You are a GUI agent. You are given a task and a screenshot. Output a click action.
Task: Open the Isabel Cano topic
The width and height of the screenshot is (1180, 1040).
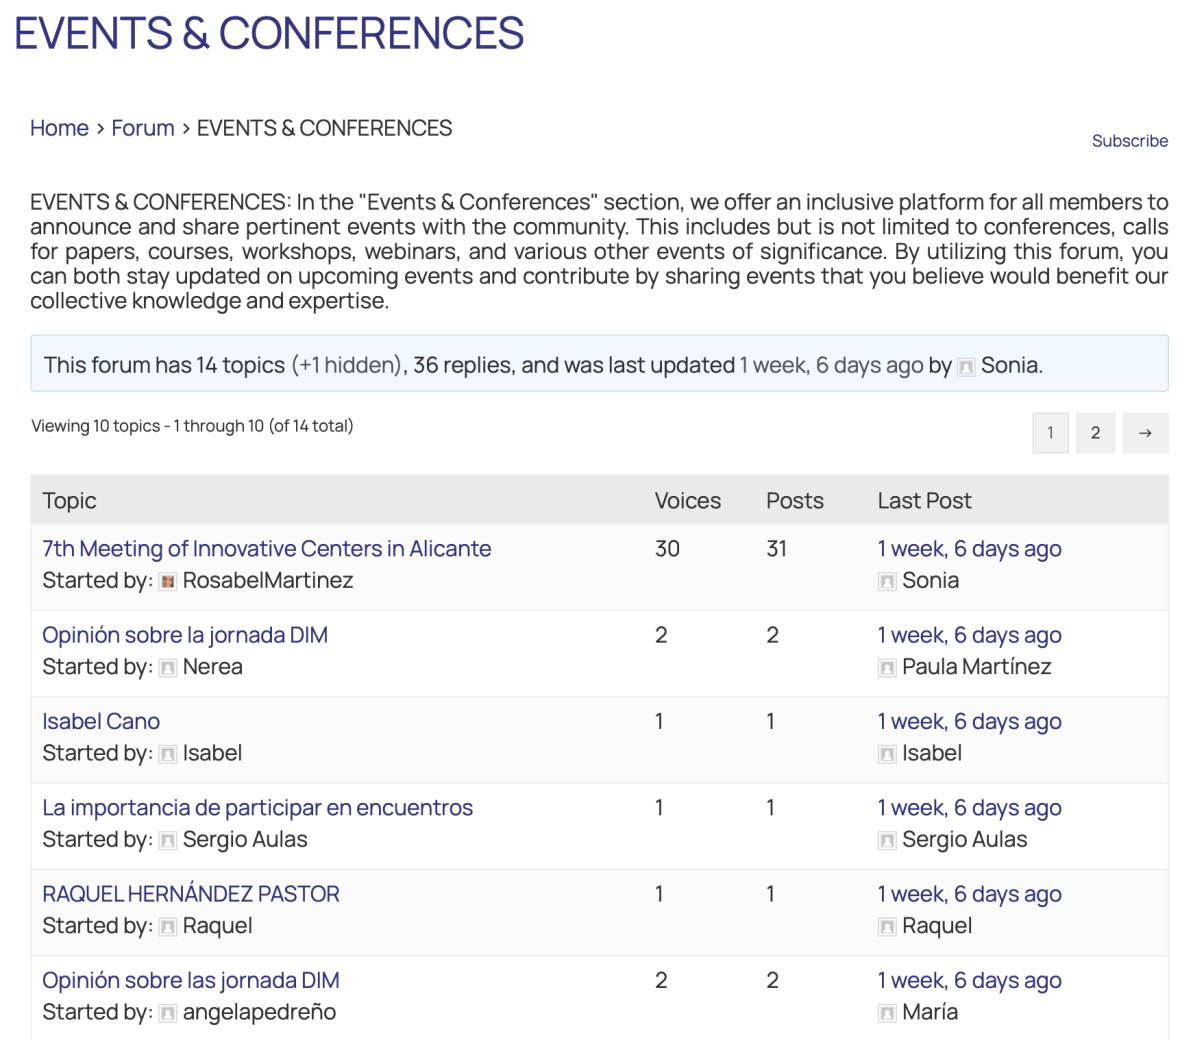click(x=101, y=722)
